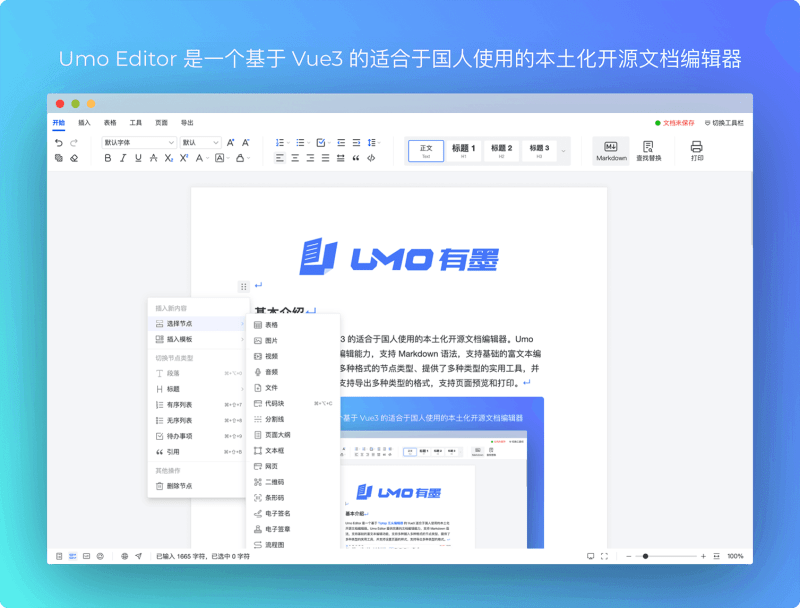The width and height of the screenshot is (800, 608).
Task: Open the Markdown mode icon
Action: tap(610, 151)
